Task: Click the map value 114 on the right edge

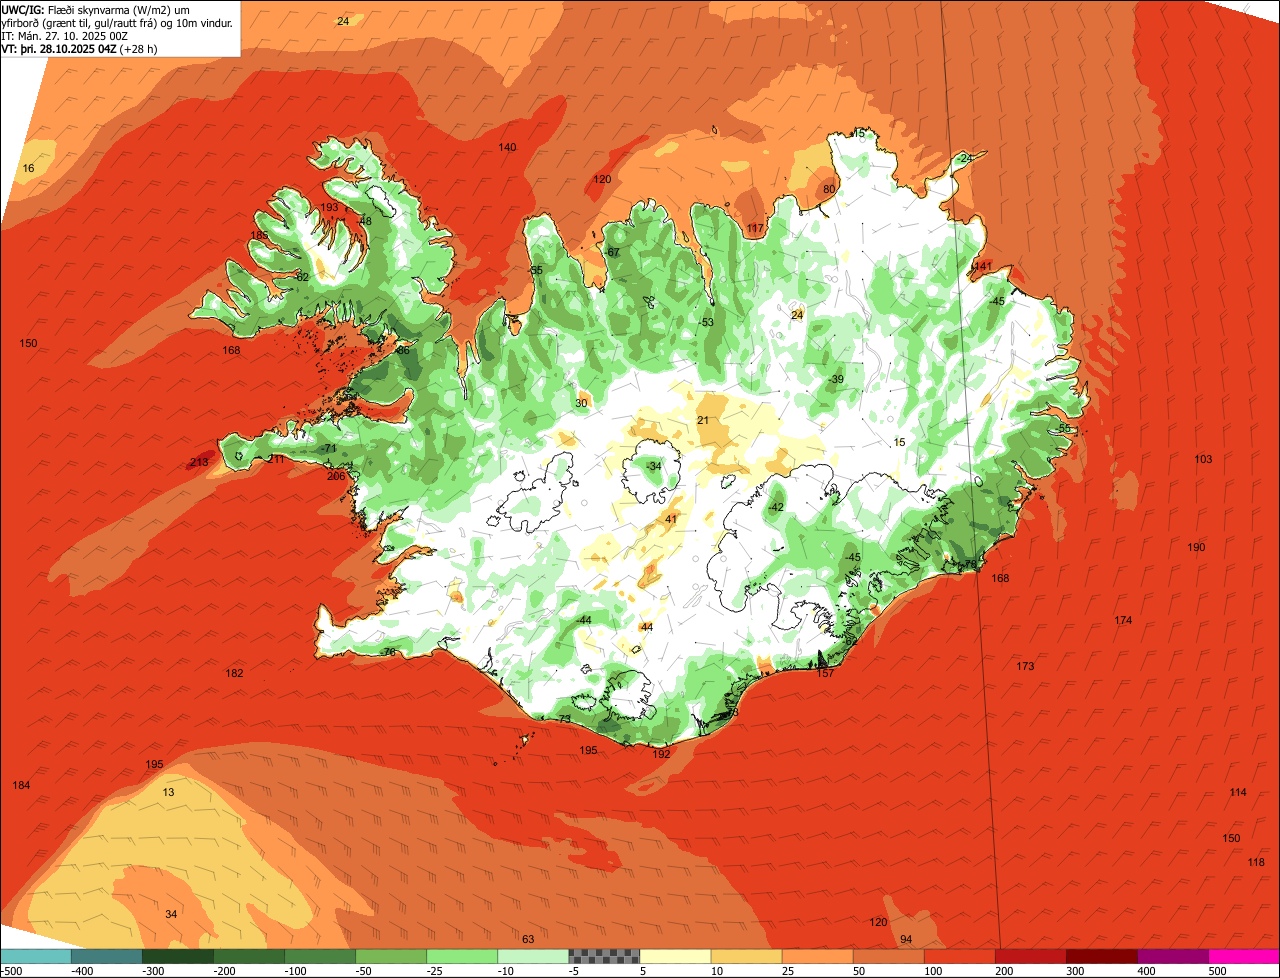Action: 1238,792
